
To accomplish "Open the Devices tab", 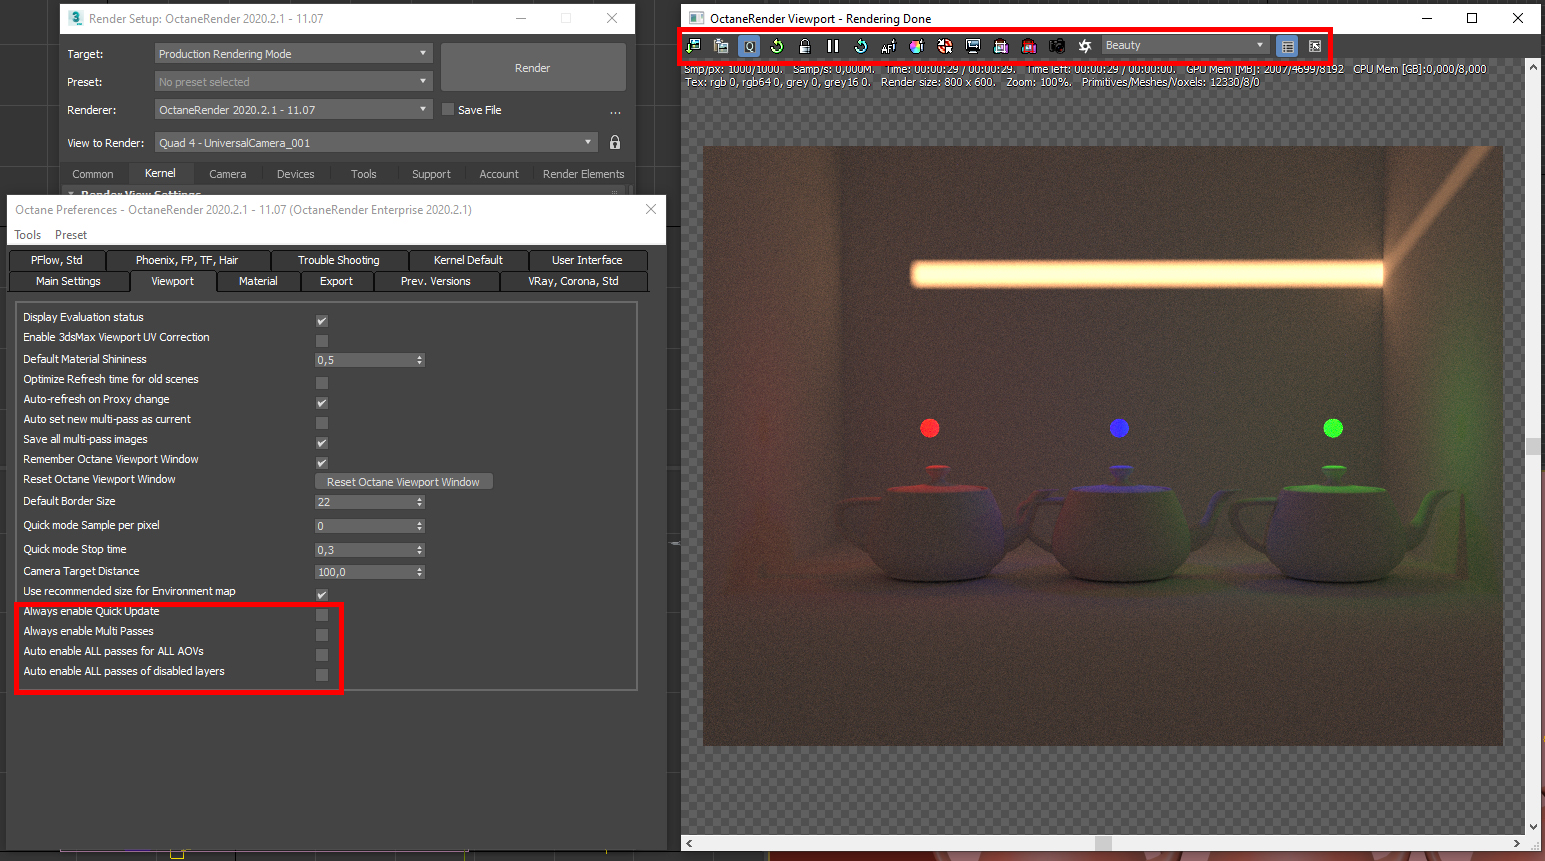I will [295, 174].
